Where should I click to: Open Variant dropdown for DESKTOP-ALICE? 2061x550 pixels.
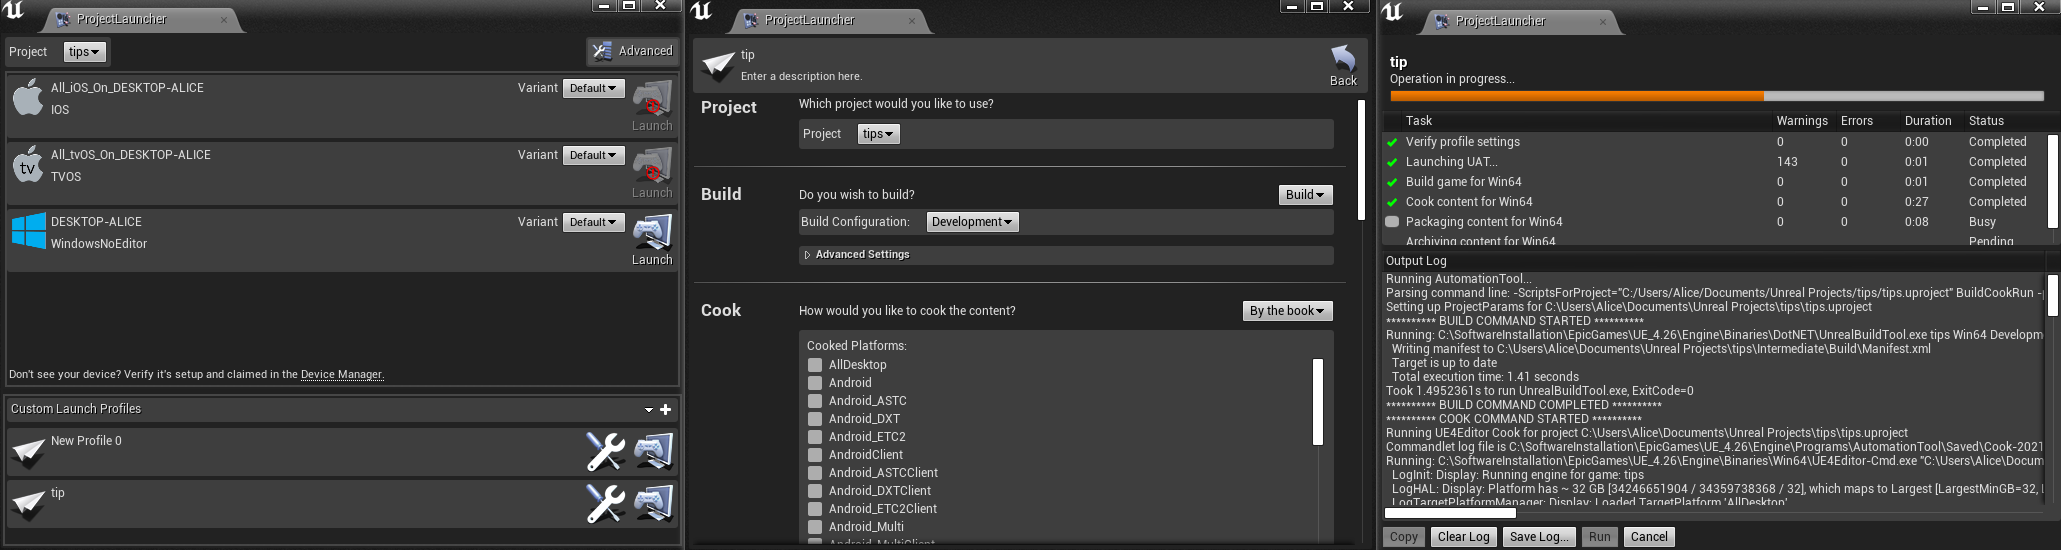[x=594, y=222]
